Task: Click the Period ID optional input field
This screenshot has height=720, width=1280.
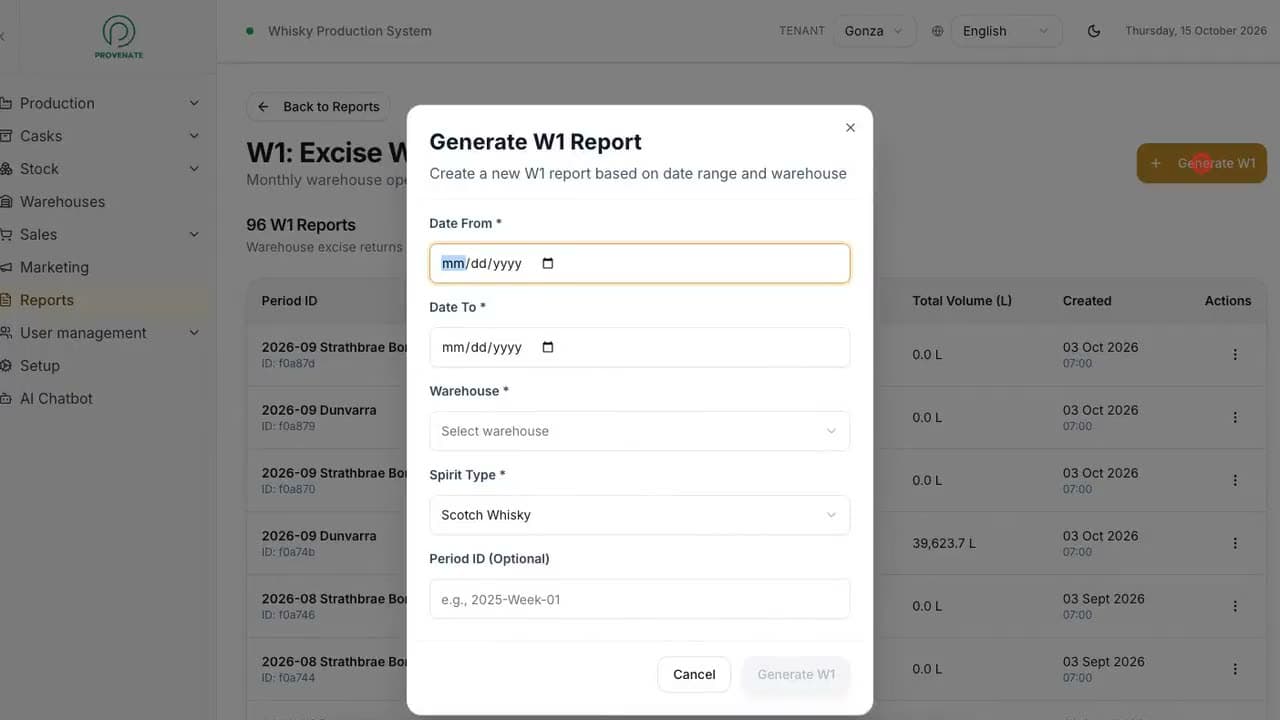Action: tap(639, 599)
